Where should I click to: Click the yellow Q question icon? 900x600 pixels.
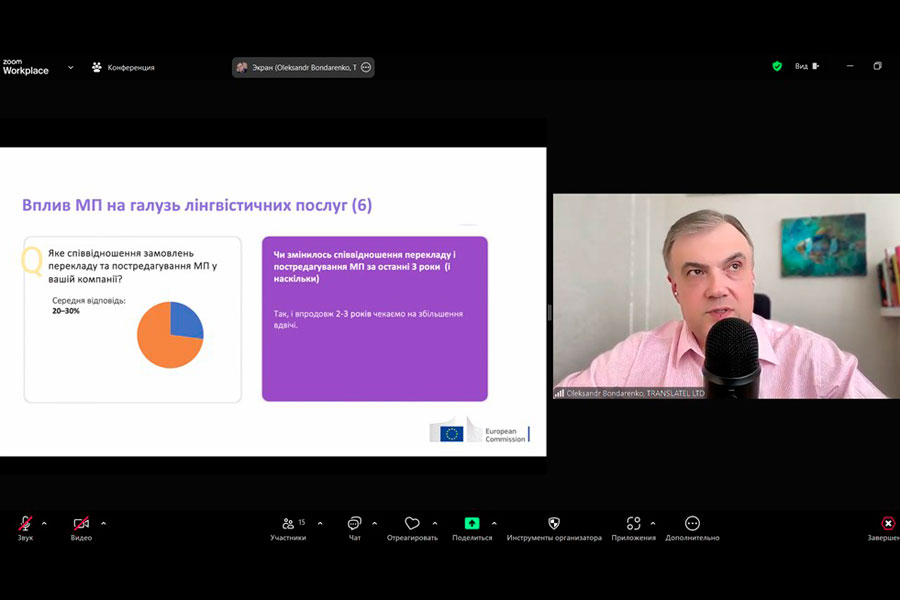[x=32, y=261]
